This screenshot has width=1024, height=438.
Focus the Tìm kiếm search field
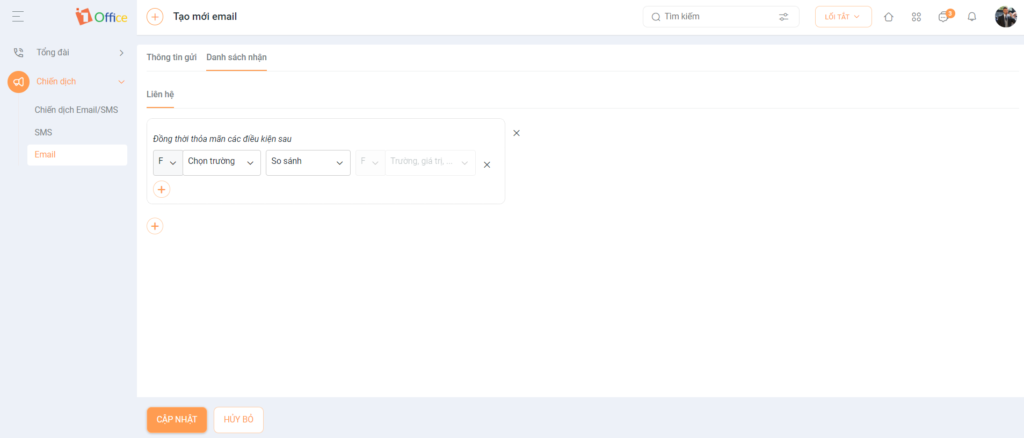click(721, 17)
